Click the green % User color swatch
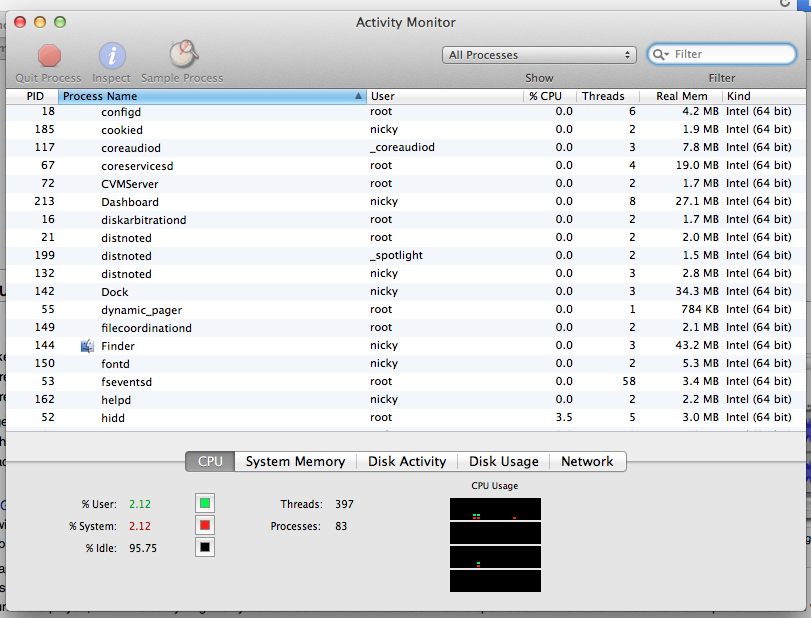 (x=205, y=503)
